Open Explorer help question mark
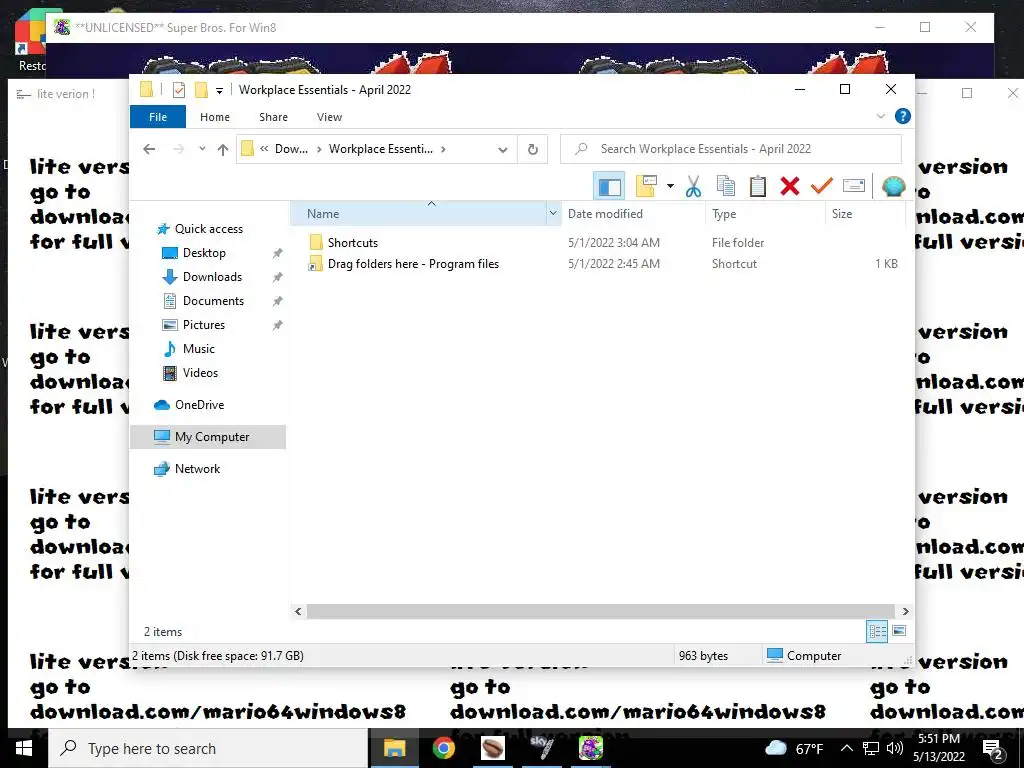 point(903,116)
